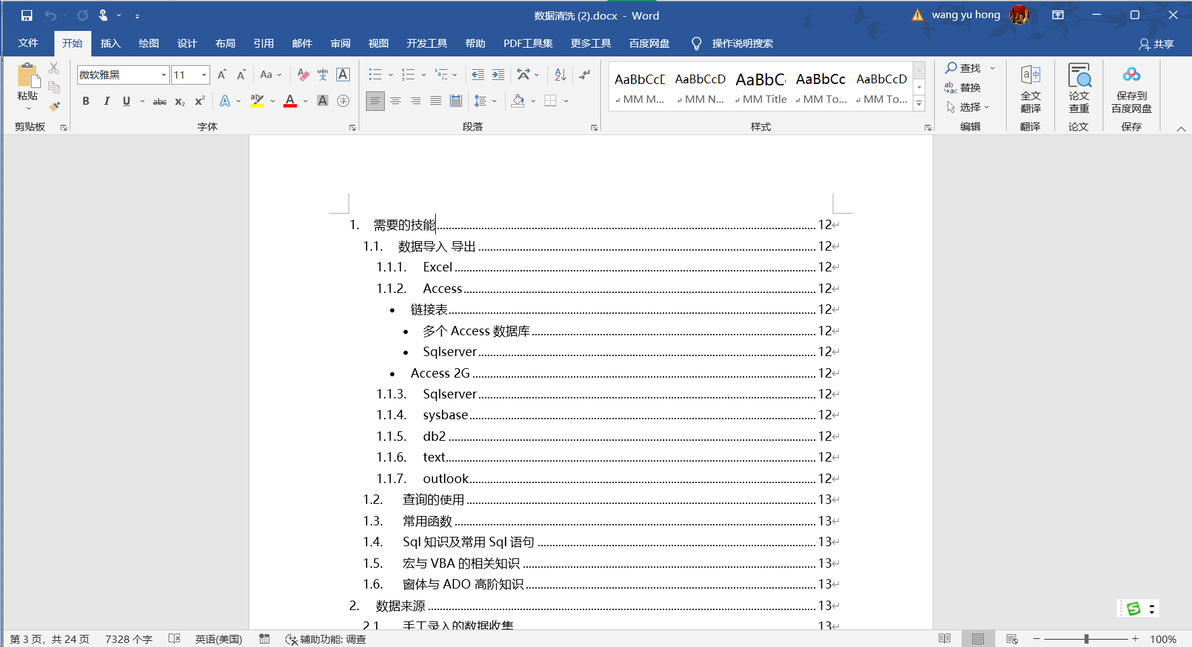Open the font size dropdown
Viewport: 1192px width, 647px height.
coord(204,75)
